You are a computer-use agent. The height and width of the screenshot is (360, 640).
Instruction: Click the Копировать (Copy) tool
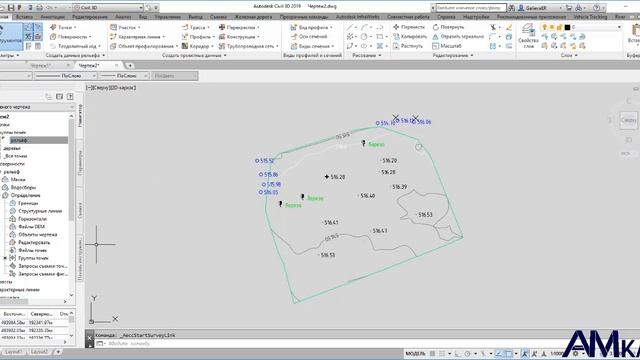[410, 36]
